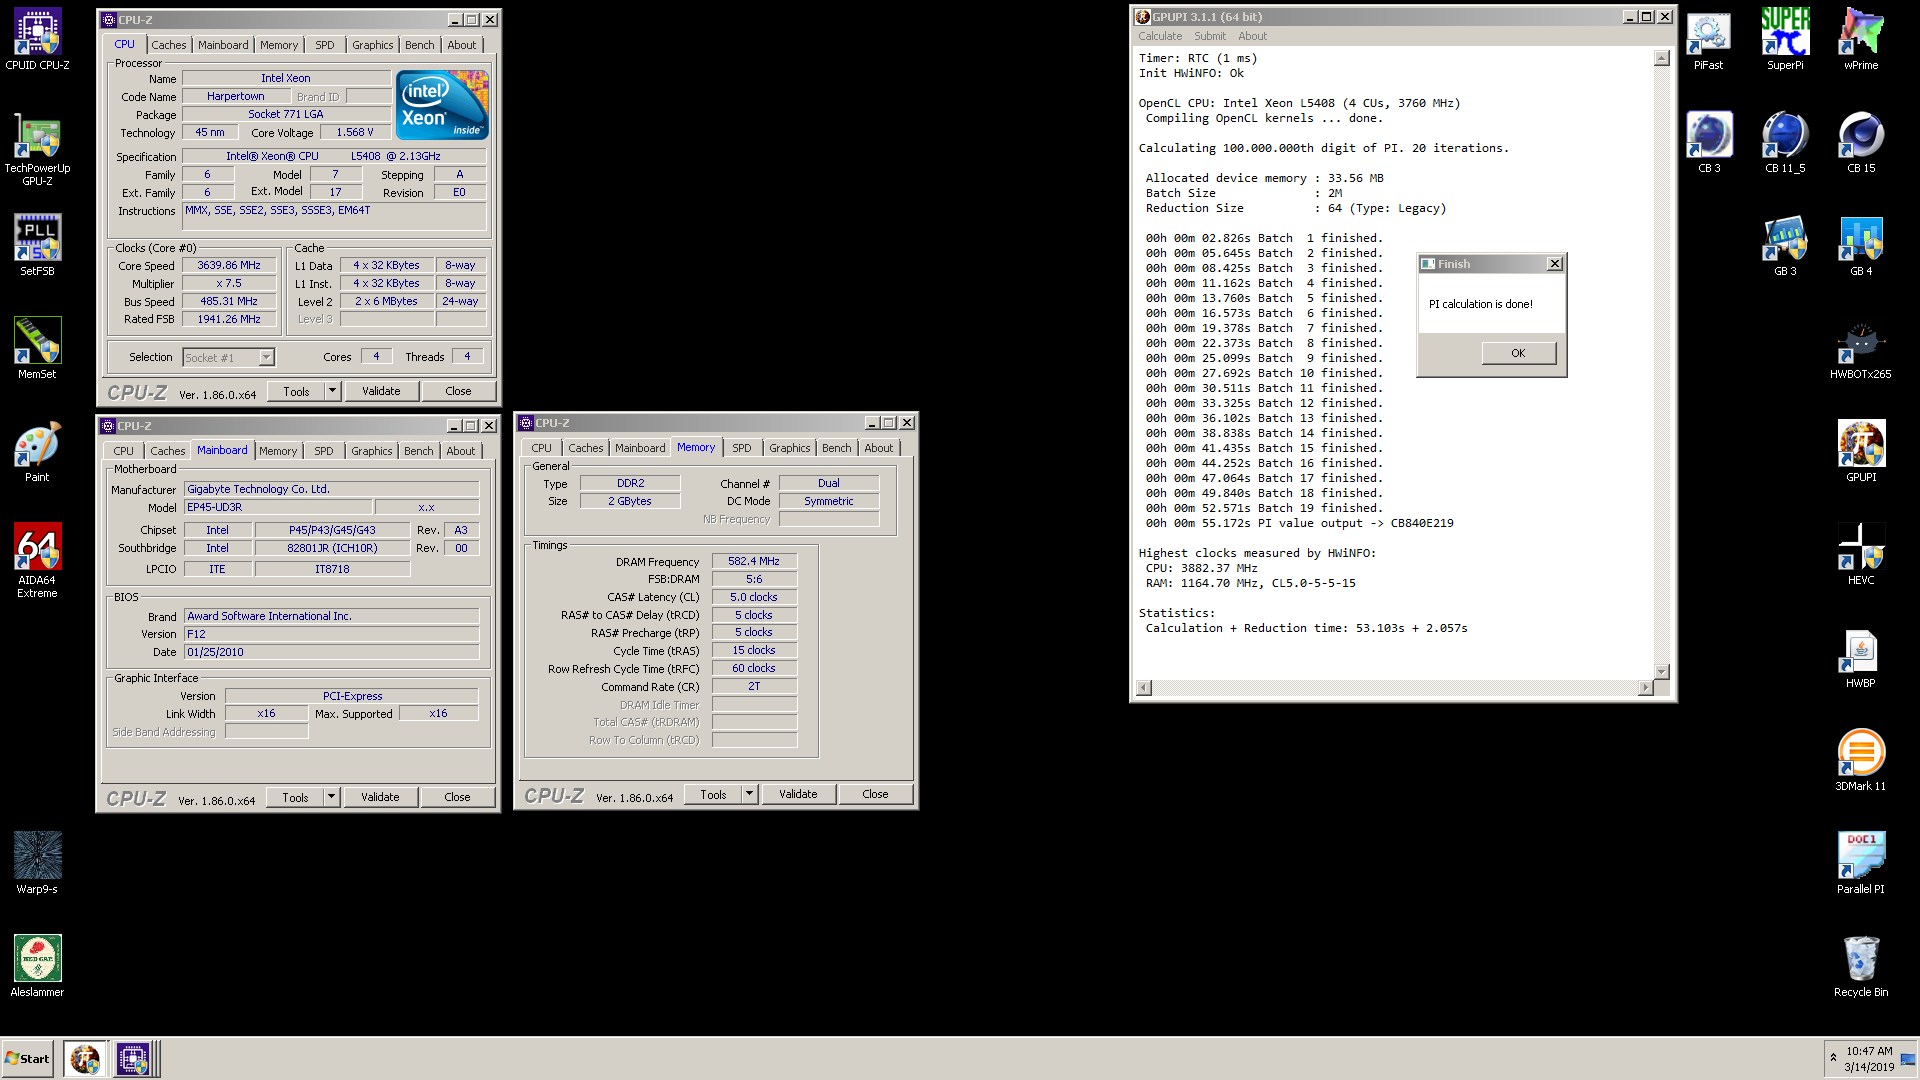The height and width of the screenshot is (1080, 1920).
Task: Switch to Bench tab in top CPU-Z
Action: point(419,45)
